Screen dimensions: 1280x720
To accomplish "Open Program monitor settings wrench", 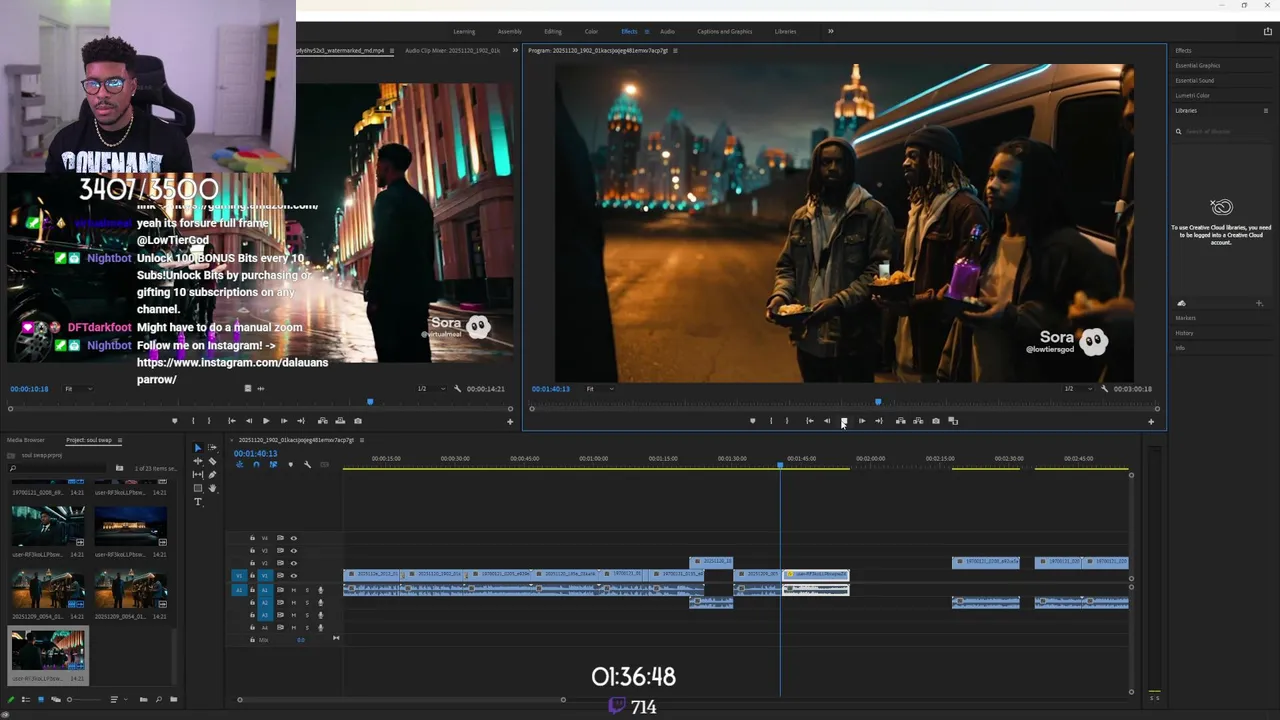I will 1104,389.
